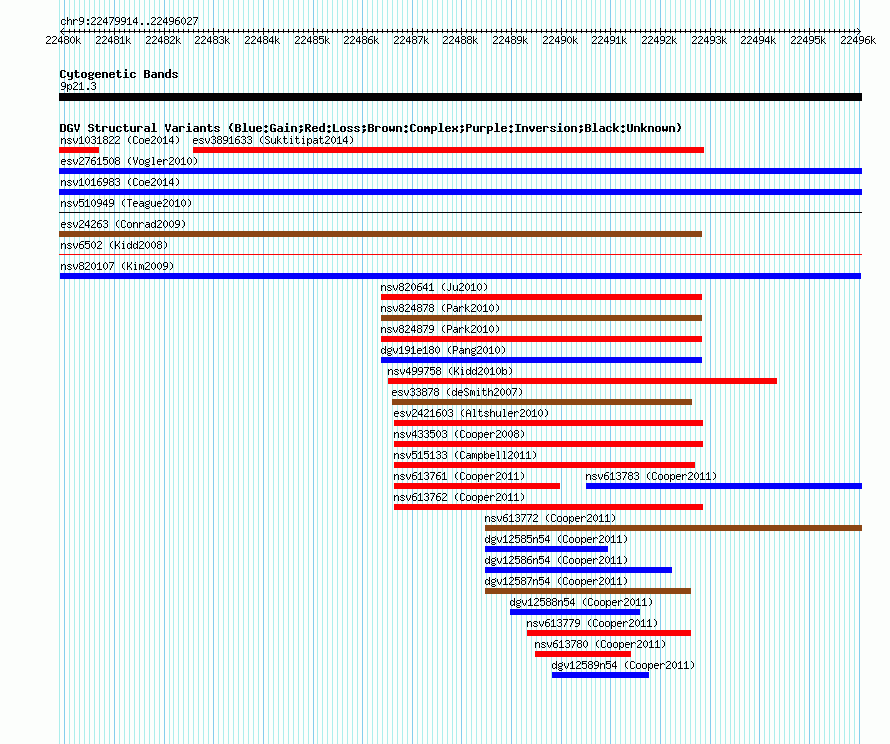The image size is (890, 744).
Task: Select nsv613762 (Cooper2011) label
Action: click(x=459, y=497)
